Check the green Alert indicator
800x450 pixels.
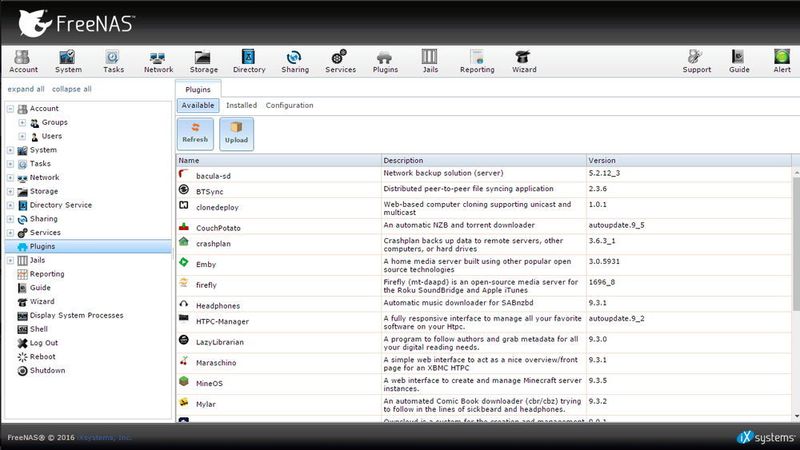(782, 62)
